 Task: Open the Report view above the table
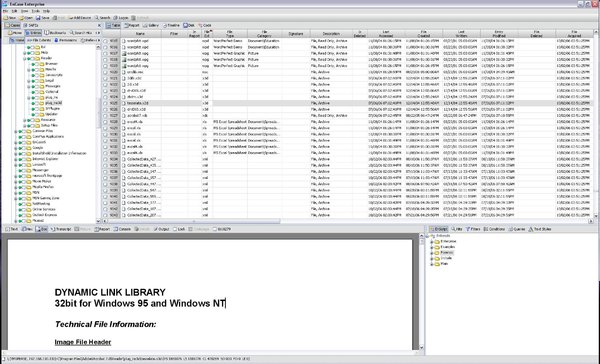[132, 25]
